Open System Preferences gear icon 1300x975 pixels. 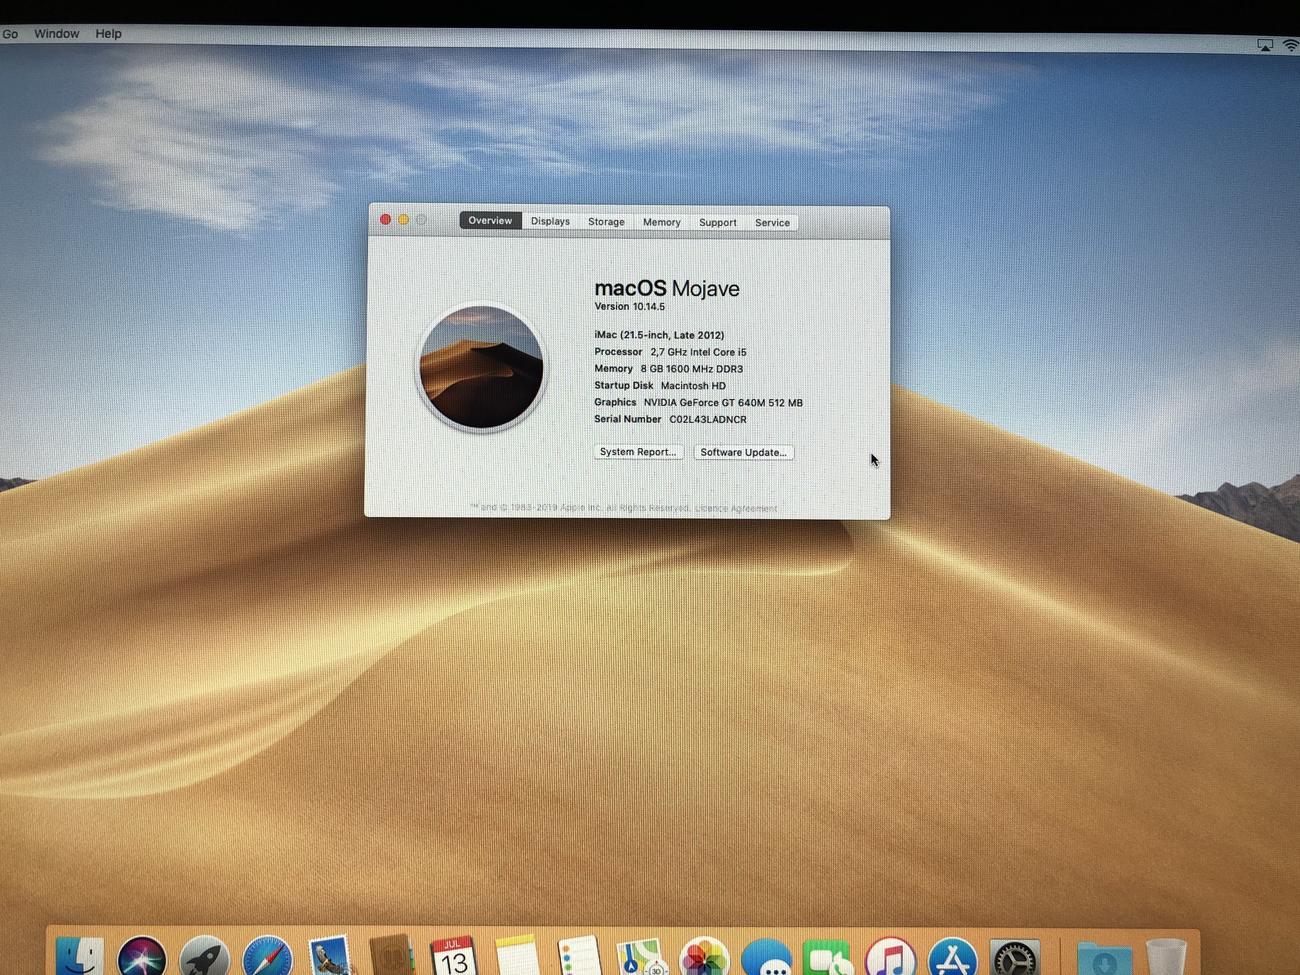click(x=1014, y=957)
